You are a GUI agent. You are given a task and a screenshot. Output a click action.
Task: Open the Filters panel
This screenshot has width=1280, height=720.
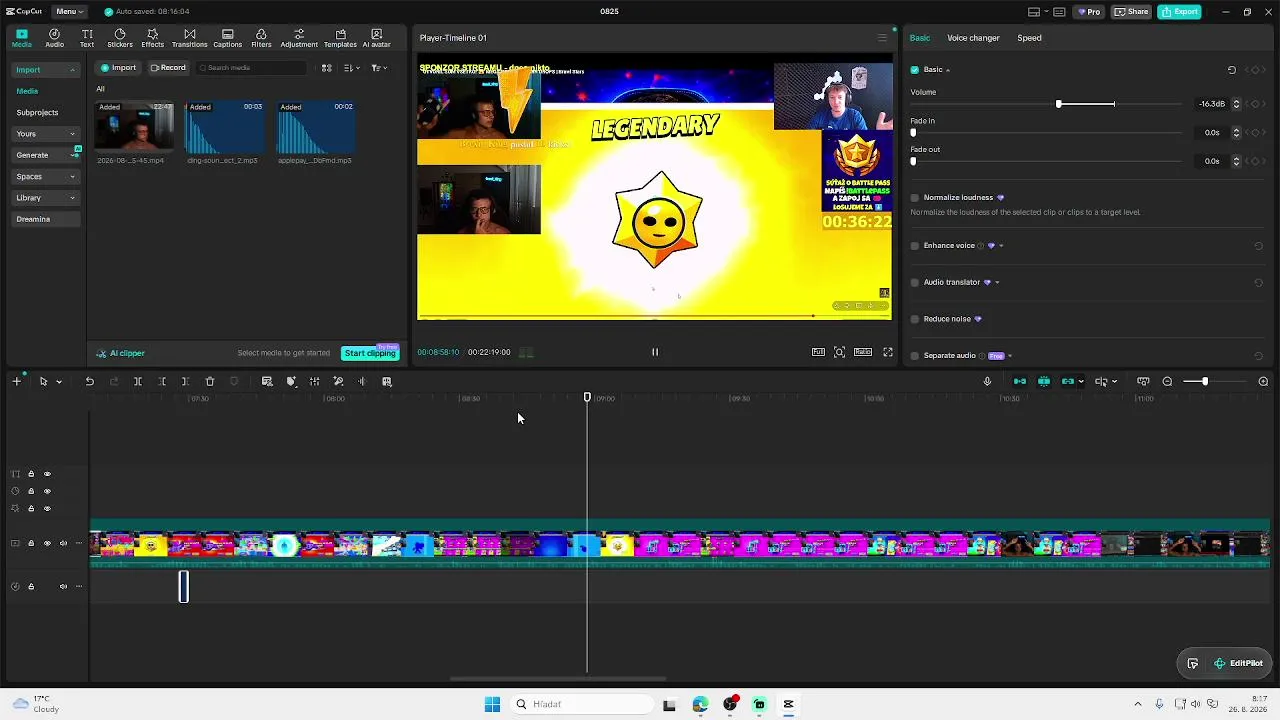click(x=261, y=38)
